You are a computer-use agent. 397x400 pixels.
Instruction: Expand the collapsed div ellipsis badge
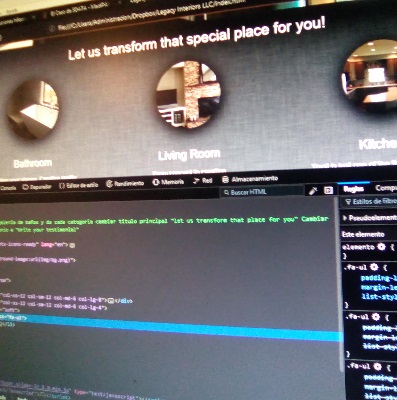pos(111,300)
